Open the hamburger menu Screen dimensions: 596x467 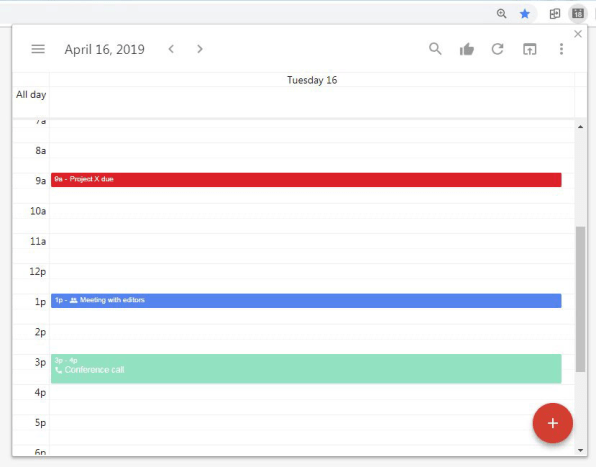[38, 49]
